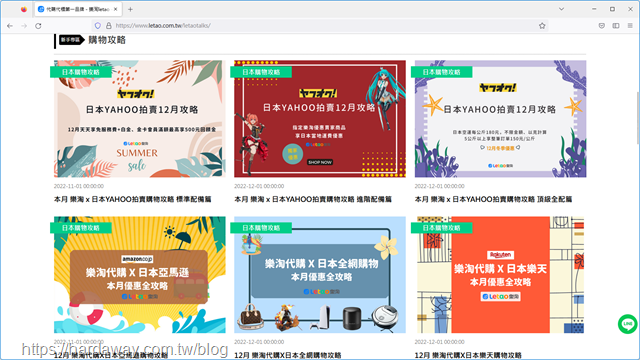640x360 pixels.
Task: Click 日本購物攻略 tag on 全網購物 card
Action: [x=261, y=228]
